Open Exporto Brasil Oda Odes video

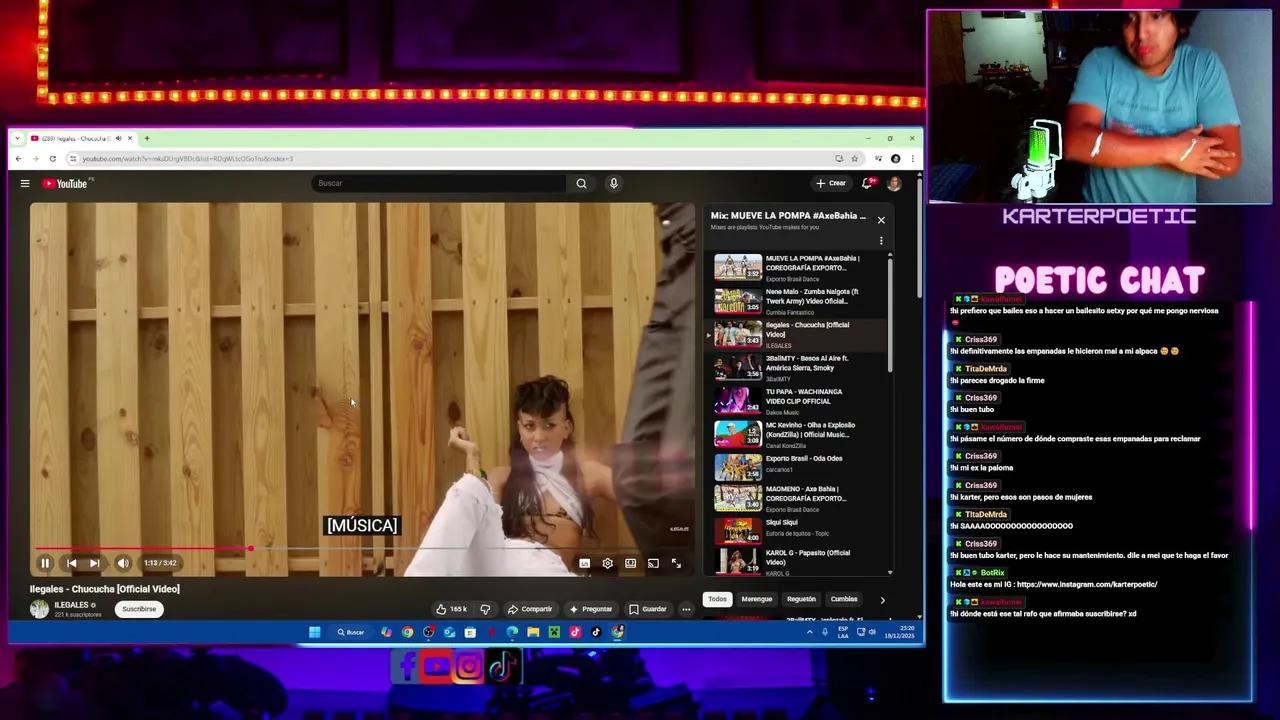pyautogui.click(x=798, y=467)
